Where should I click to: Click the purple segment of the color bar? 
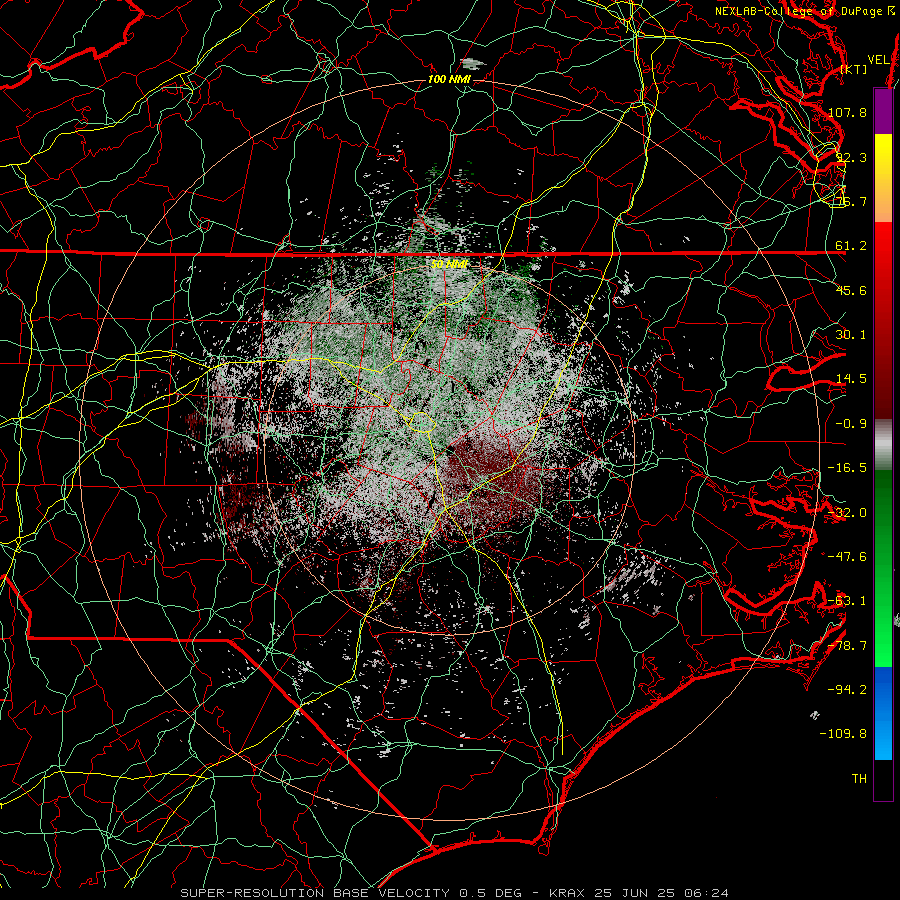point(883,112)
